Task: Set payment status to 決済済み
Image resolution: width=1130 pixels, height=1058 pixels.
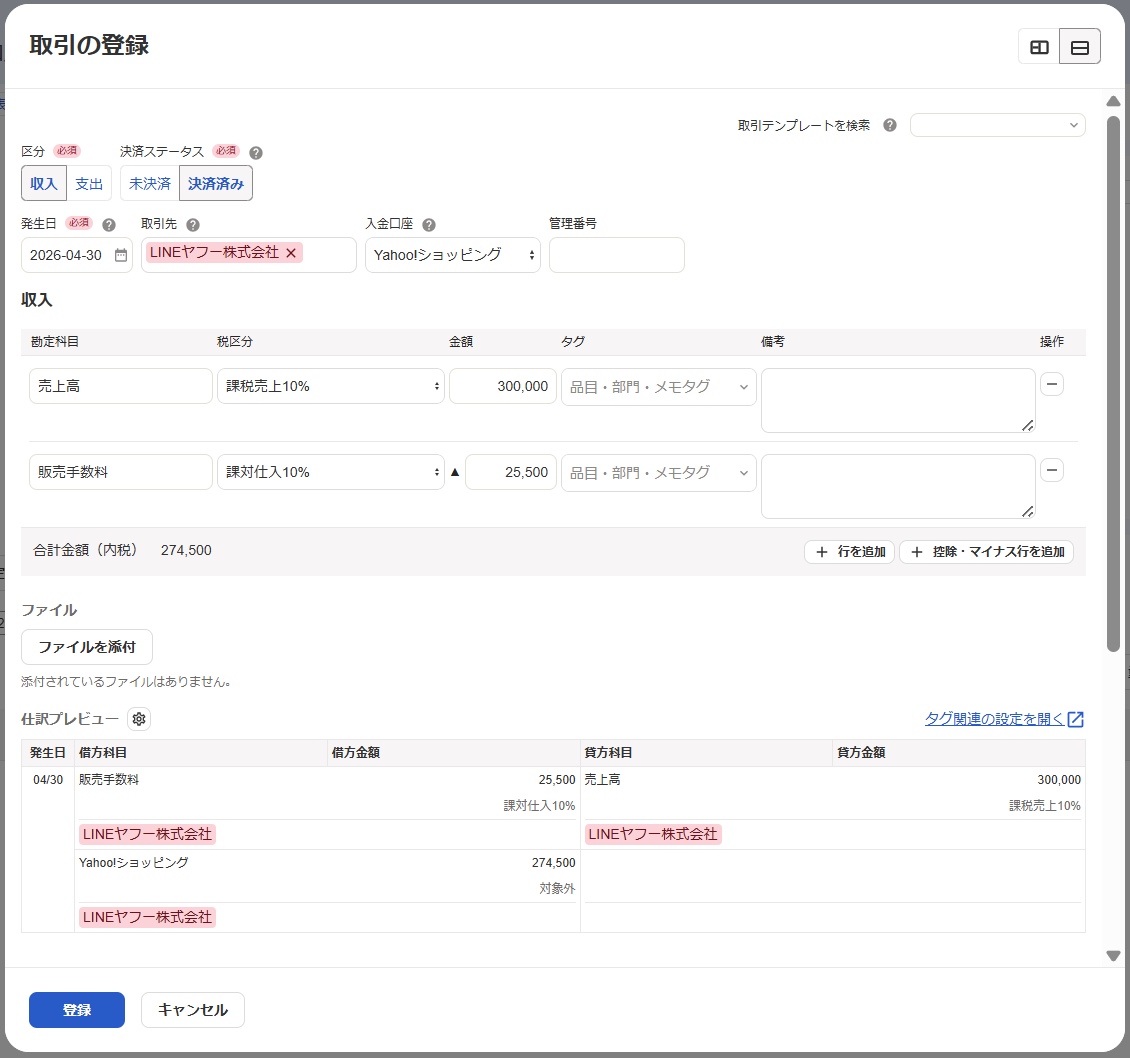Action: 216,184
